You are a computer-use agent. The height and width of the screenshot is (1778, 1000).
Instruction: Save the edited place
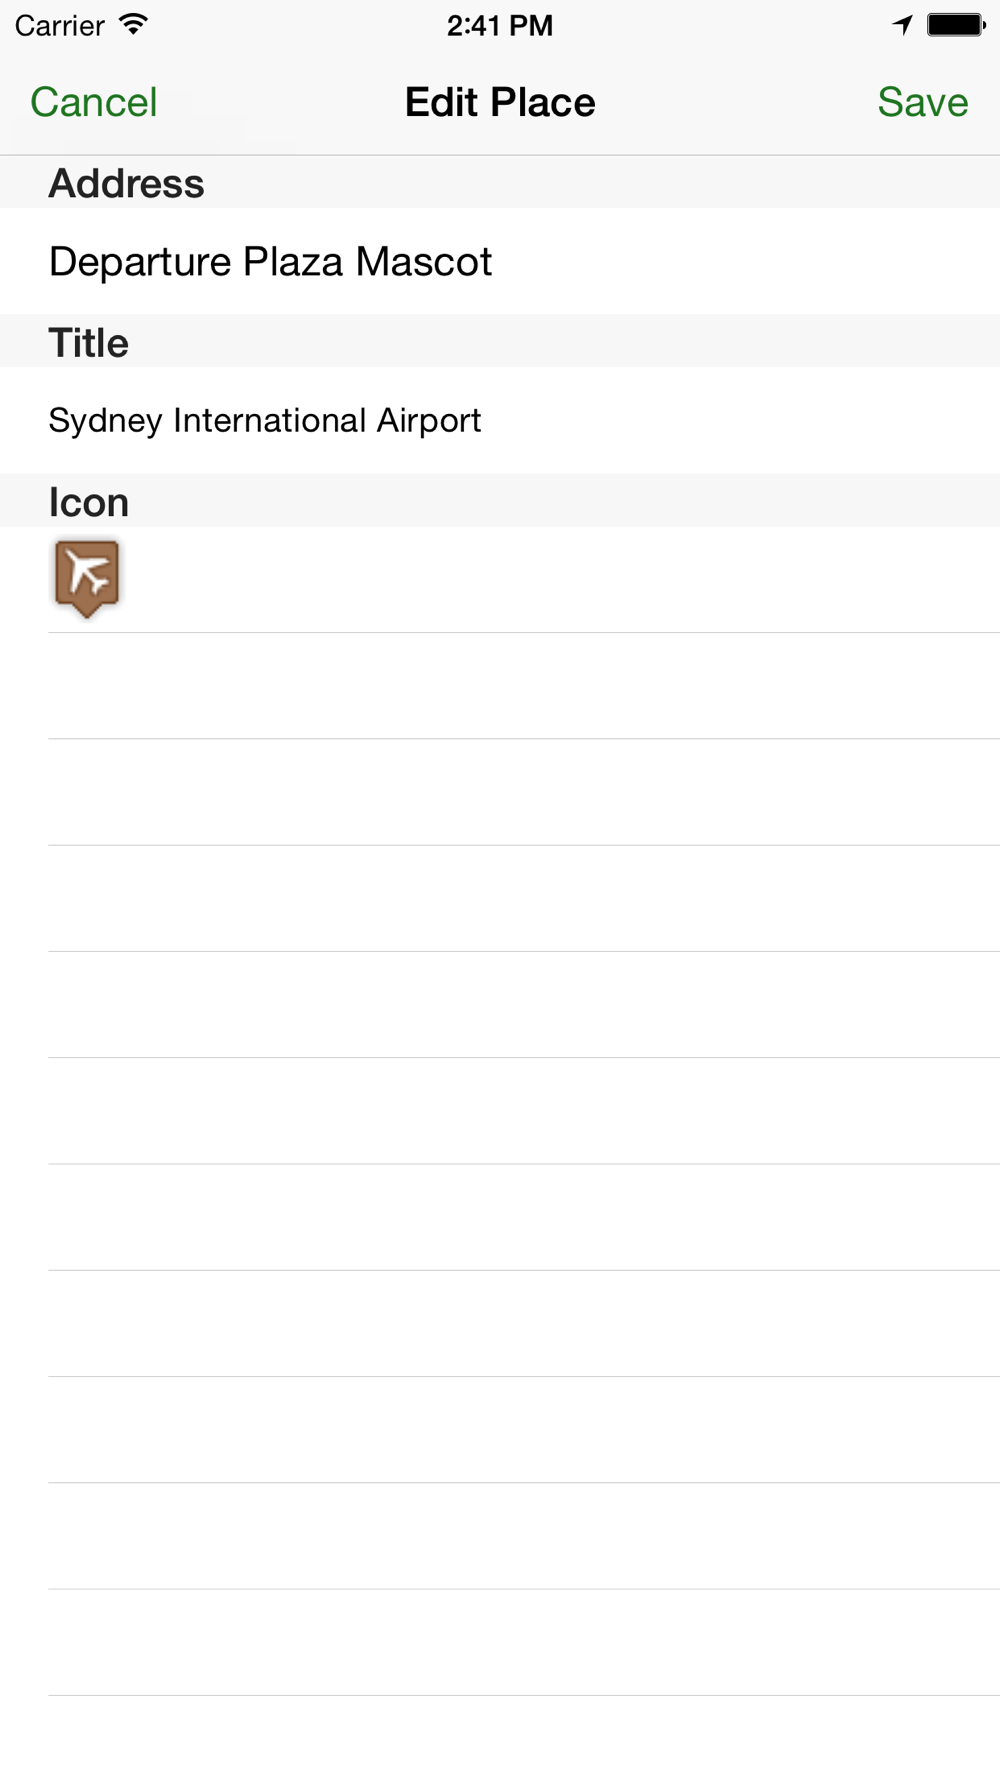922,102
